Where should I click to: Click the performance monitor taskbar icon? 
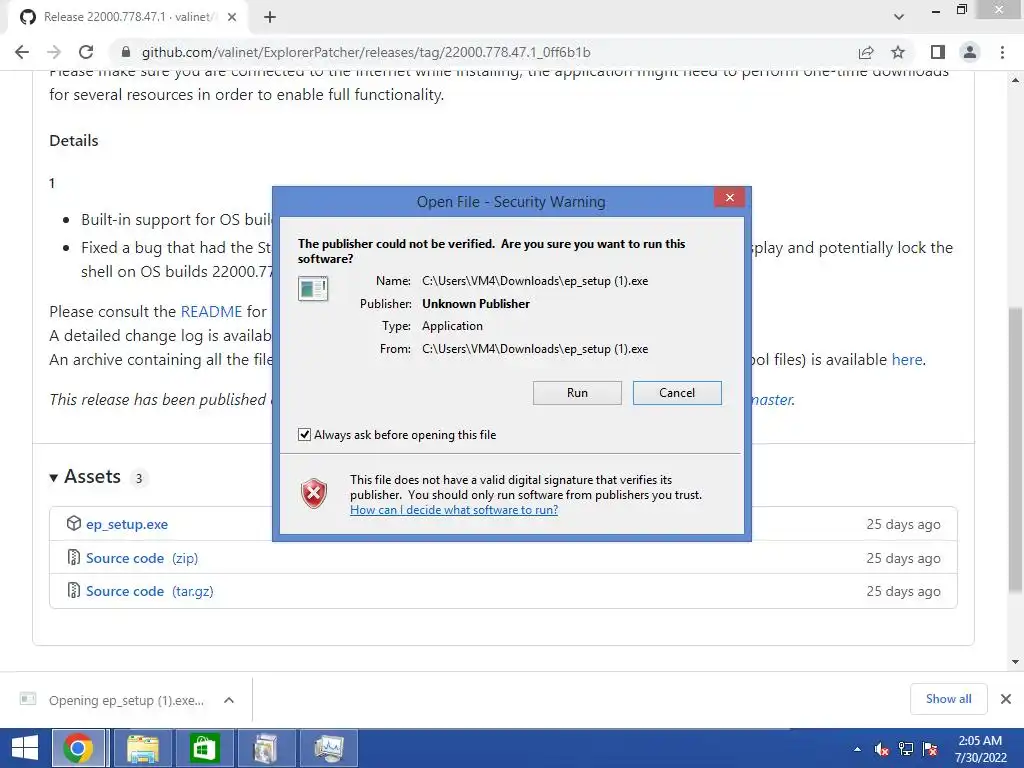[329, 748]
